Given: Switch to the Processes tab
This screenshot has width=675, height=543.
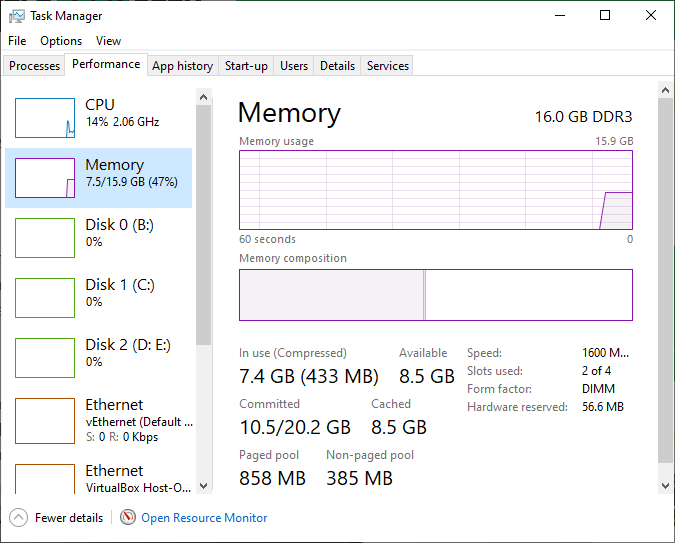Looking at the screenshot, I should [x=35, y=66].
